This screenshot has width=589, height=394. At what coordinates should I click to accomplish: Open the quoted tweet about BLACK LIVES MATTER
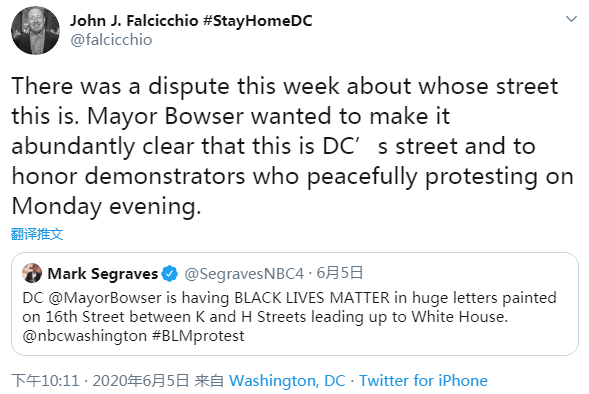click(295, 304)
